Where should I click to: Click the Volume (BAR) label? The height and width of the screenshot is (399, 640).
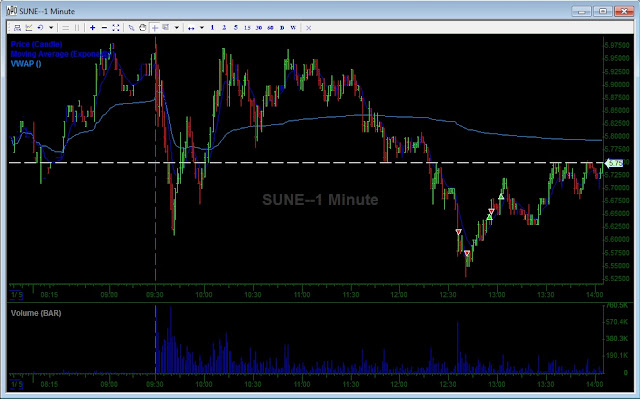pos(36,313)
